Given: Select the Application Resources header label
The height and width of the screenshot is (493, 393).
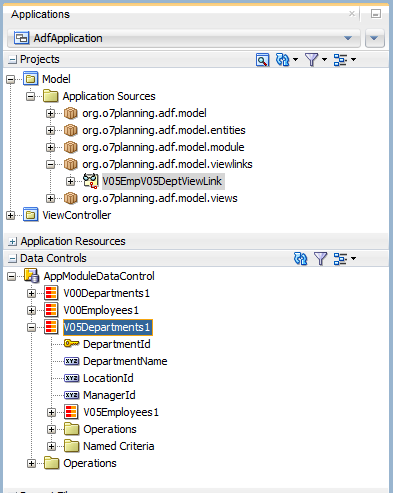Looking at the screenshot, I should tap(73, 241).
